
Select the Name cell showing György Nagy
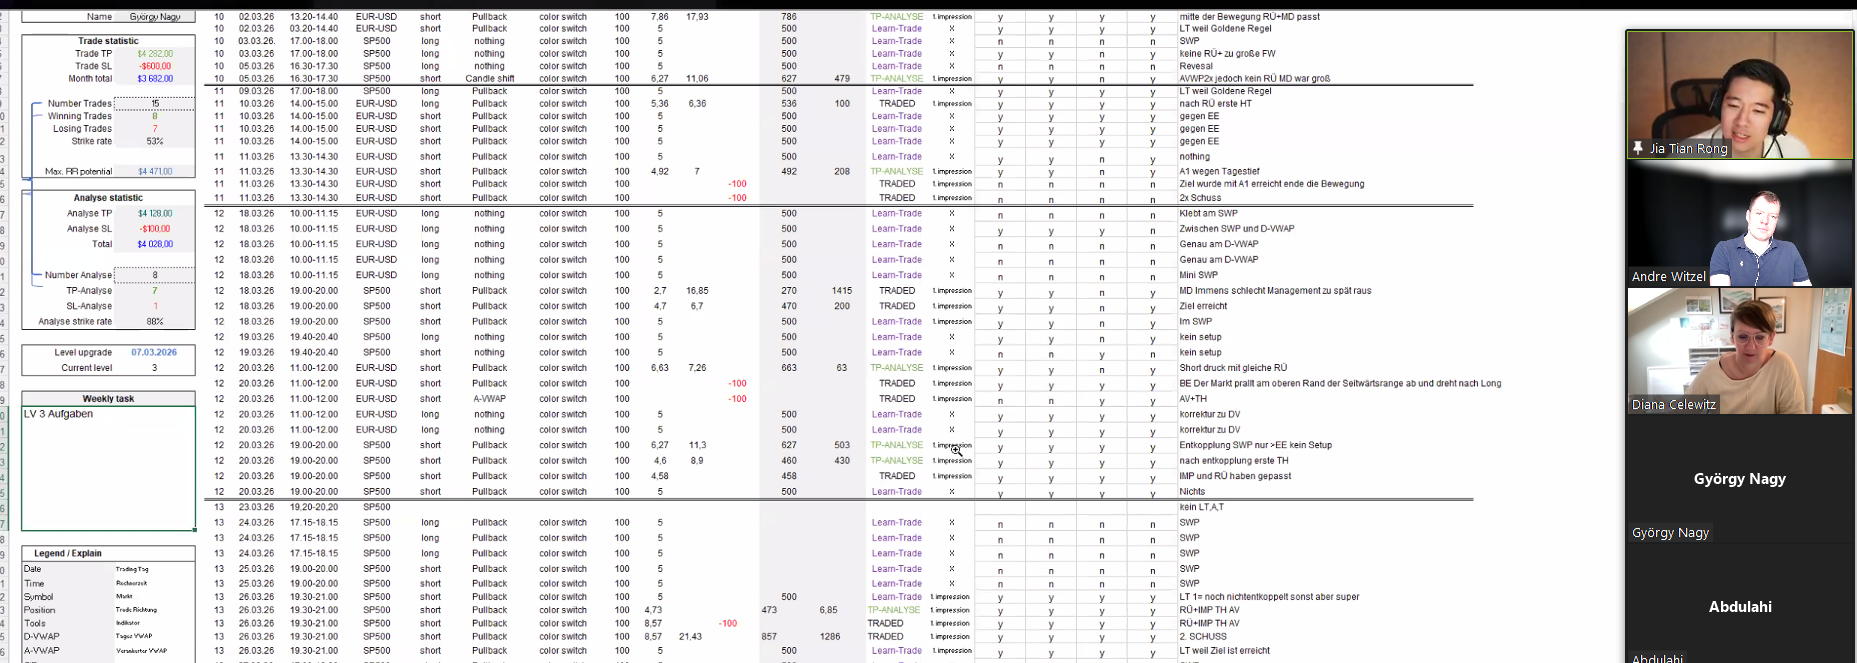(x=155, y=17)
